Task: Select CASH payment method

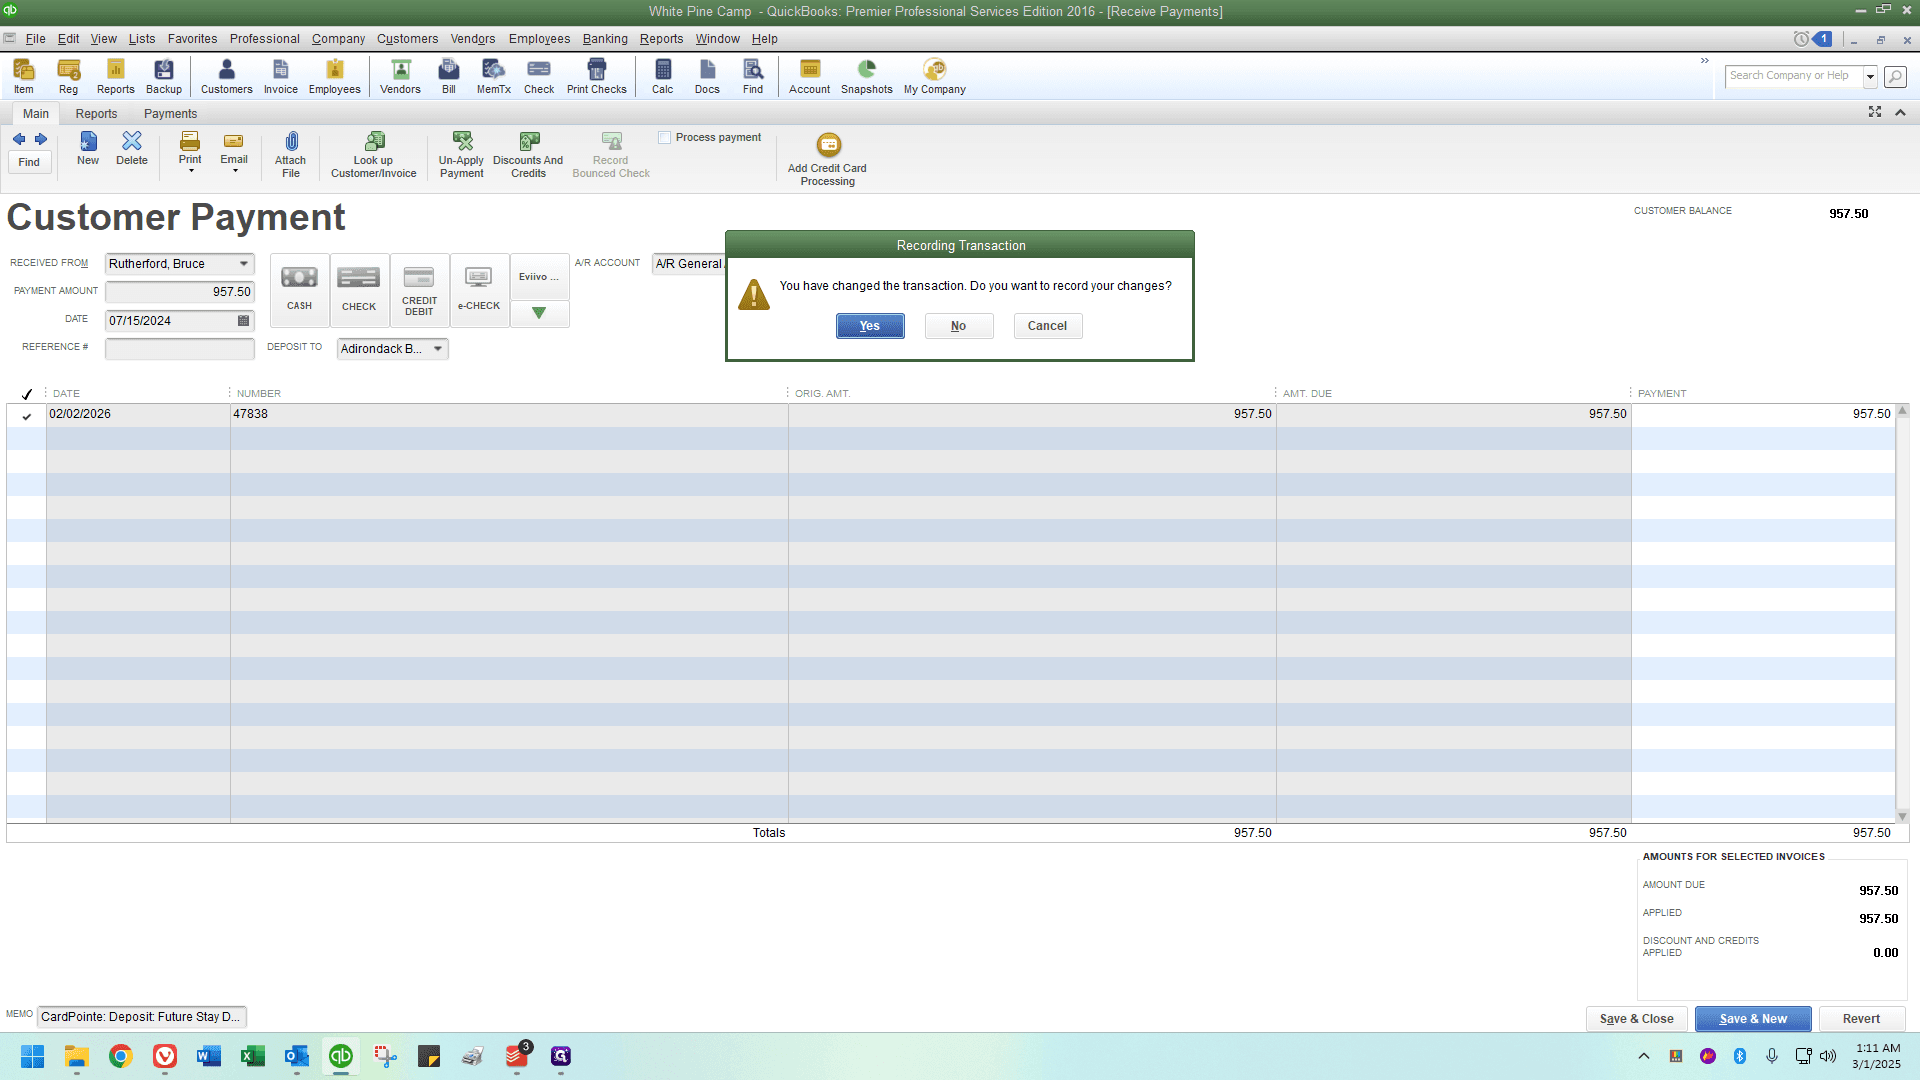Action: (299, 290)
